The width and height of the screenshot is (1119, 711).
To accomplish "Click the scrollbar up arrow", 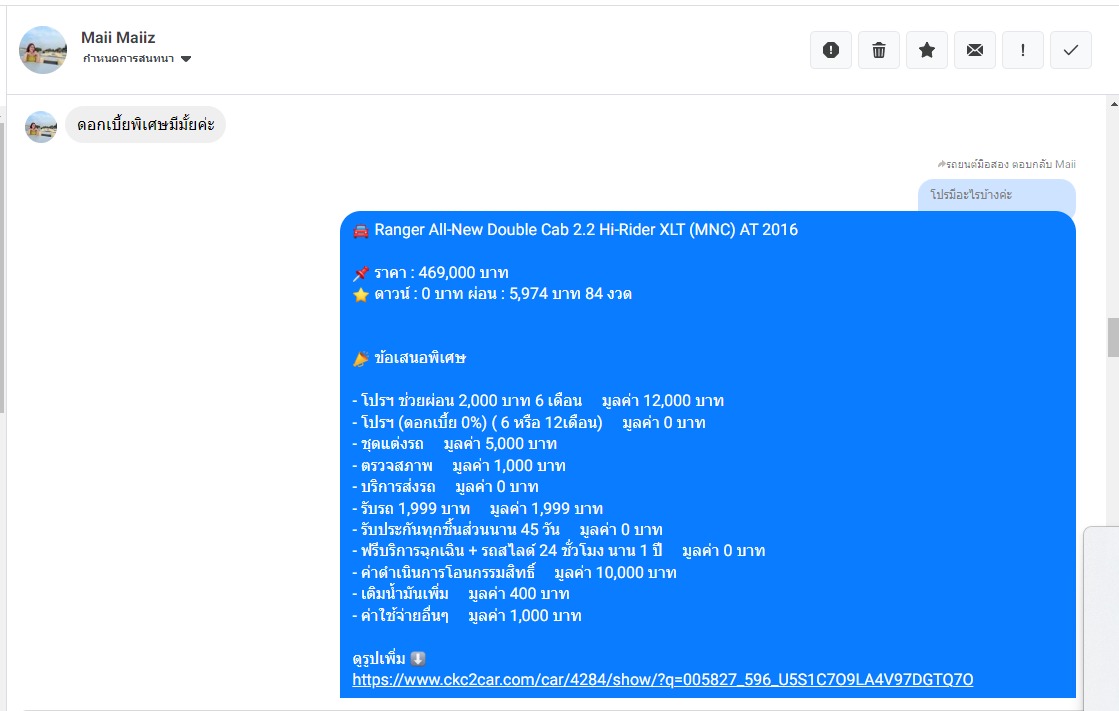I will coord(1114,104).
